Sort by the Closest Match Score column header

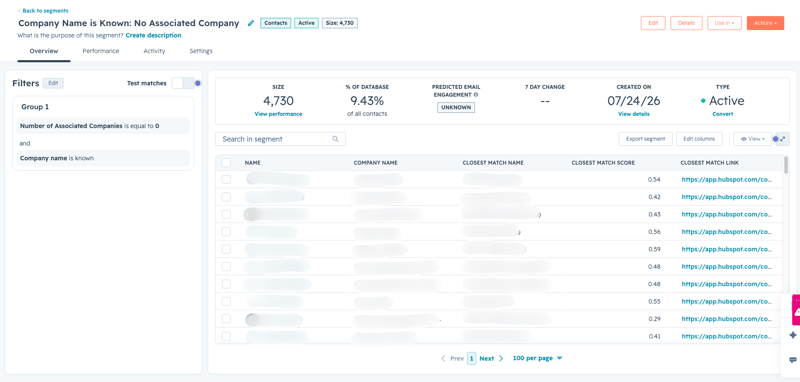603,163
